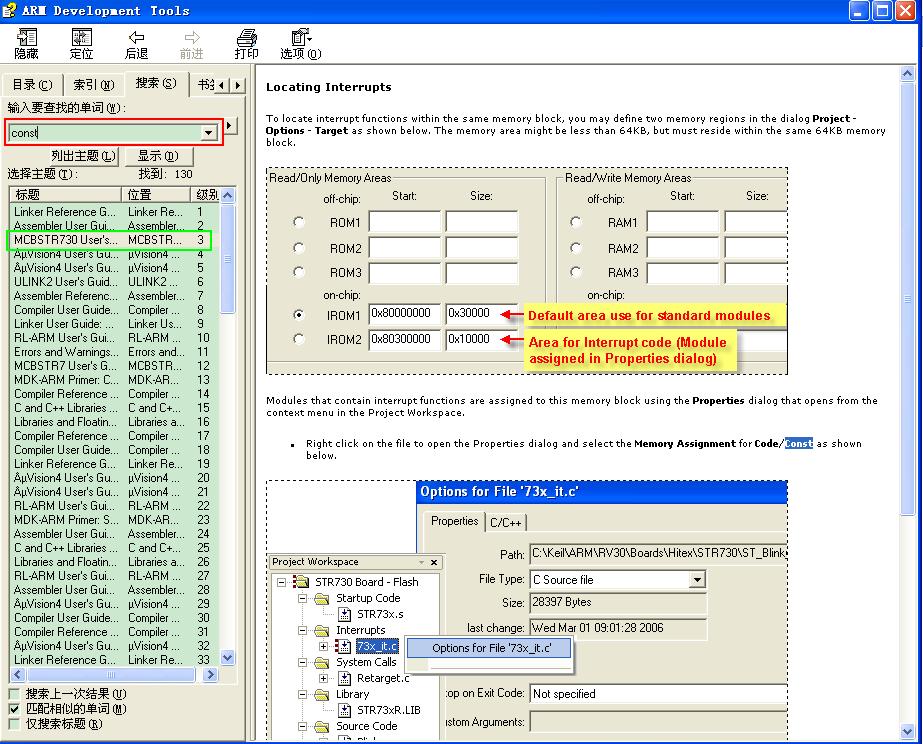923x744 pixels.
Task: Switch to 目录 (Contents) tab
Action: [32, 85]
